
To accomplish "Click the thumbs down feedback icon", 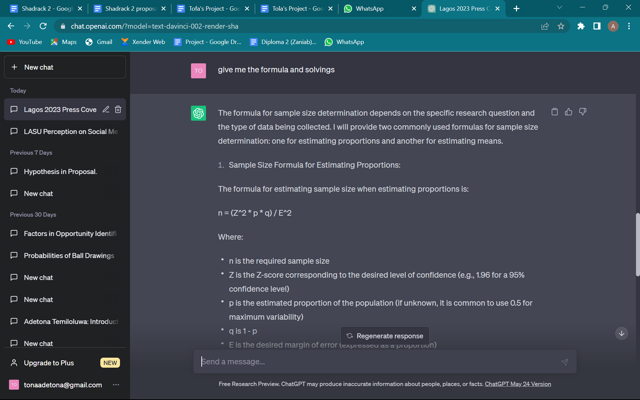I will [583, 112].
